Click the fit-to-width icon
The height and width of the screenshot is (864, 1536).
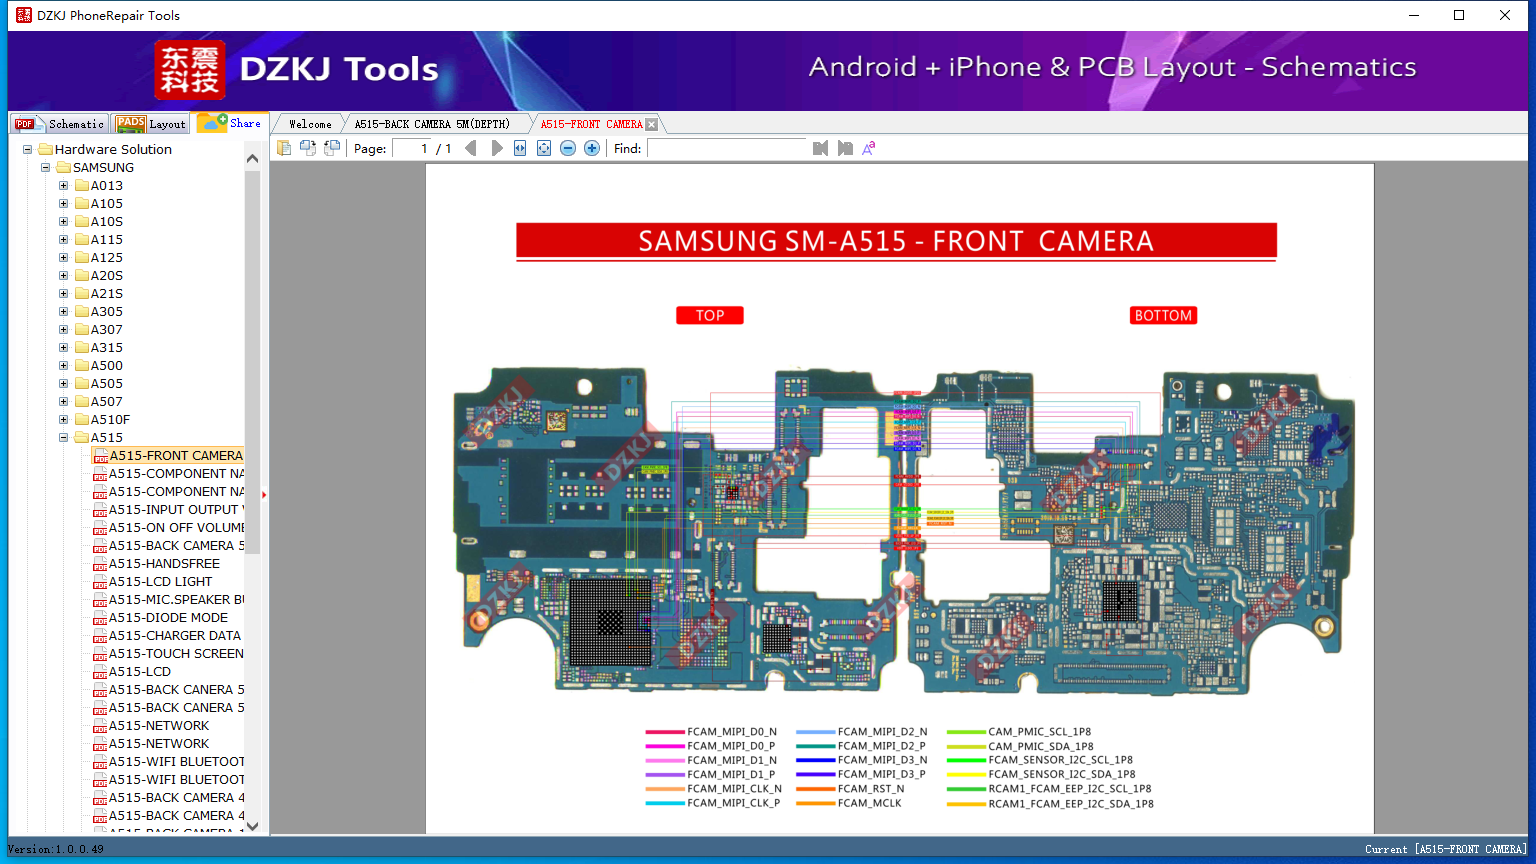pos(520,148)
